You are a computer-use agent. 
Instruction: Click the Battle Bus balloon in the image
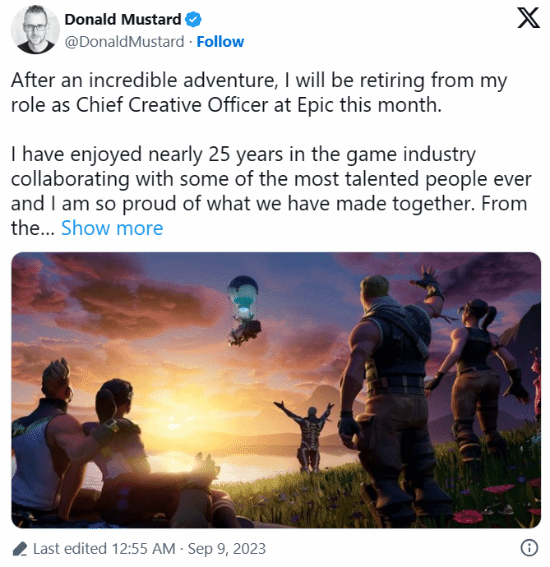pos(244,310)
